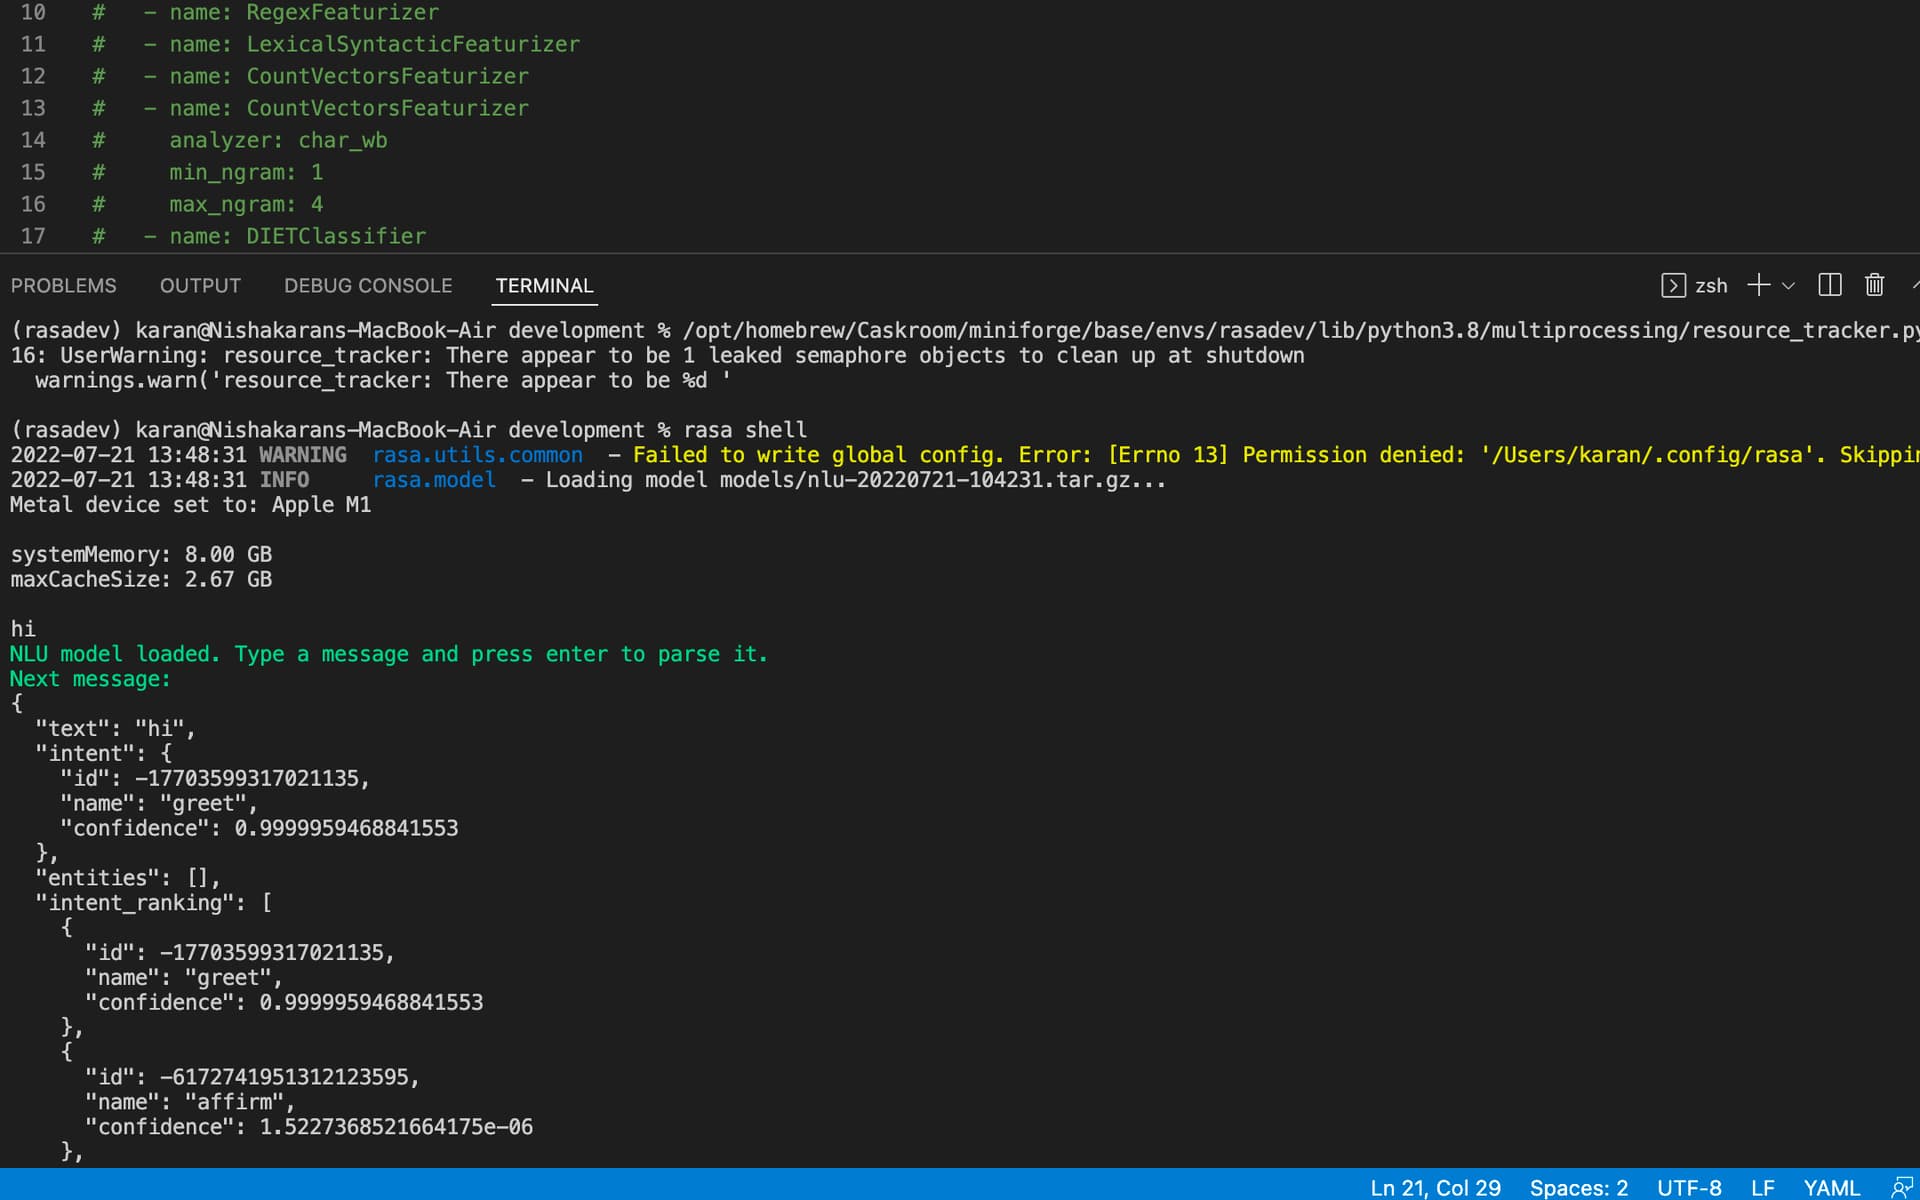Image resolution: width=1920 pixels, height=1200 pixels.
Task: Show the DEBUG CONSOLE tab
Action: tap(368, 286)
